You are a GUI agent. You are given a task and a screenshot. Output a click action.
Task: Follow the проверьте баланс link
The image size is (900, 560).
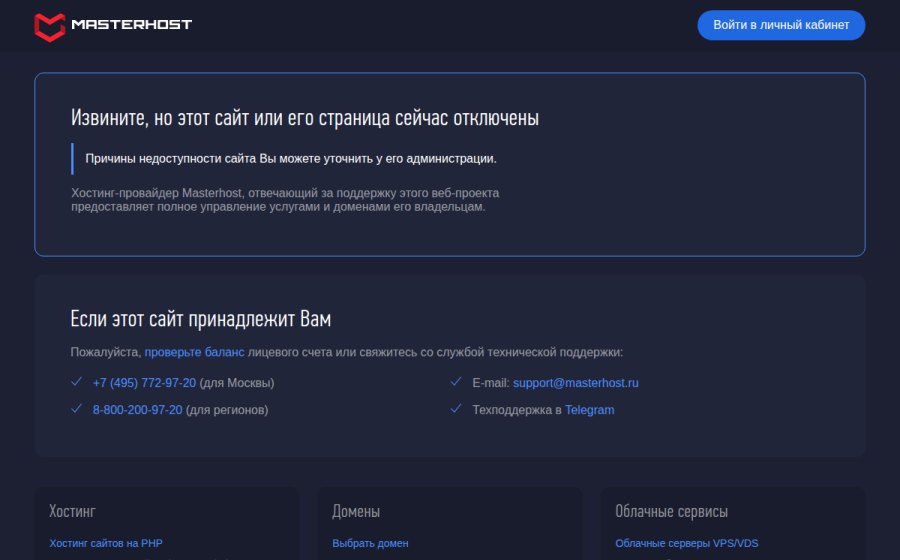point(194,352)
